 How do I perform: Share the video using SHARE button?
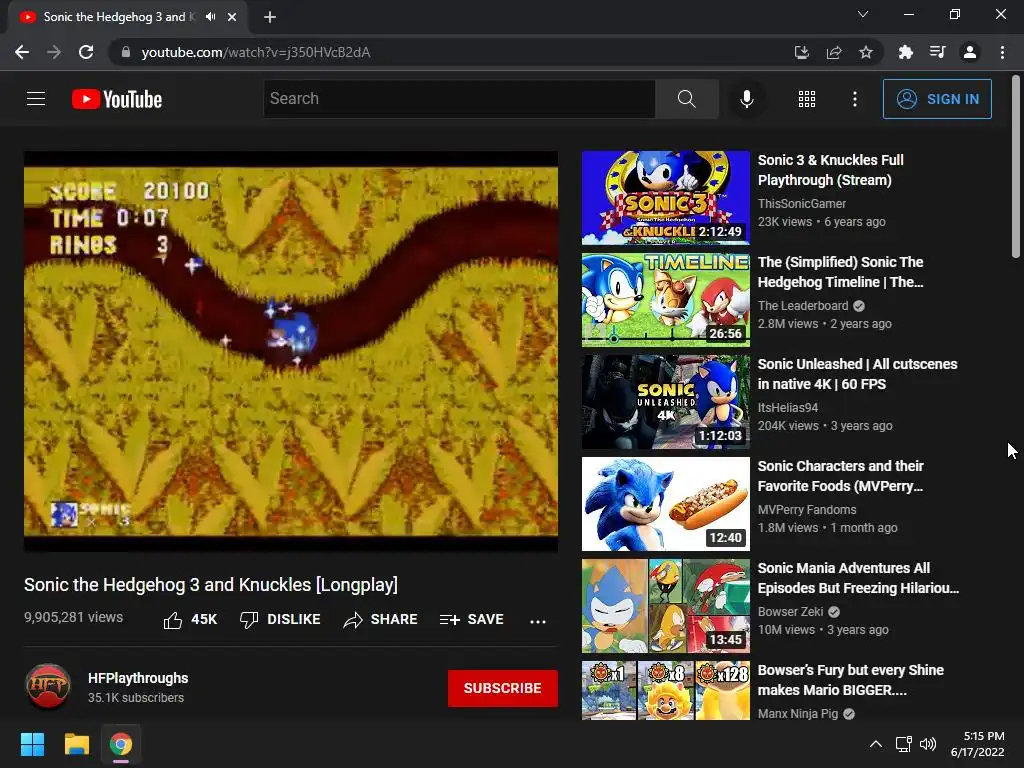tap(381, 620)
